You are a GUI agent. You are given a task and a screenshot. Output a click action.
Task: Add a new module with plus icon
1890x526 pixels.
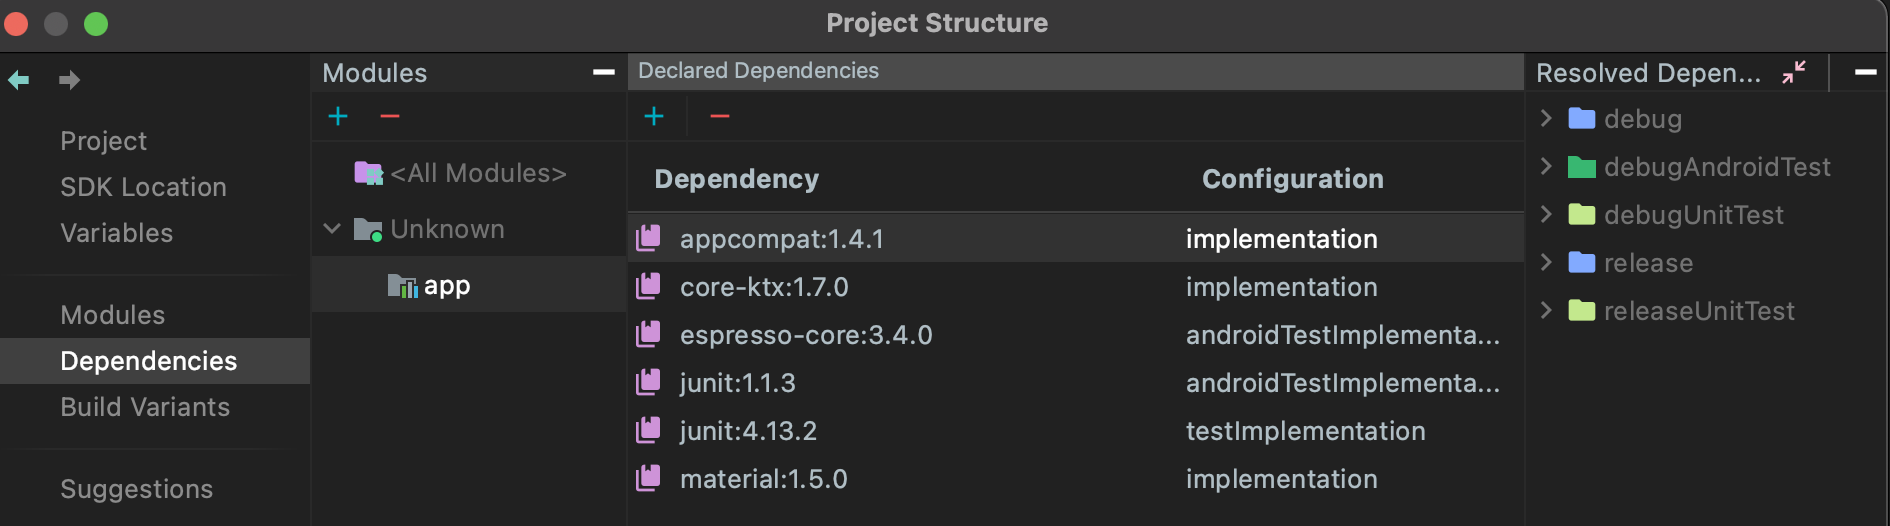tap(338, 117)
